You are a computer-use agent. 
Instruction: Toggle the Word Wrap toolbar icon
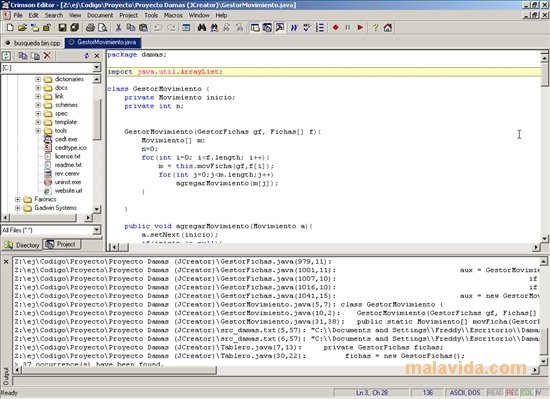[x=294, y=27]
